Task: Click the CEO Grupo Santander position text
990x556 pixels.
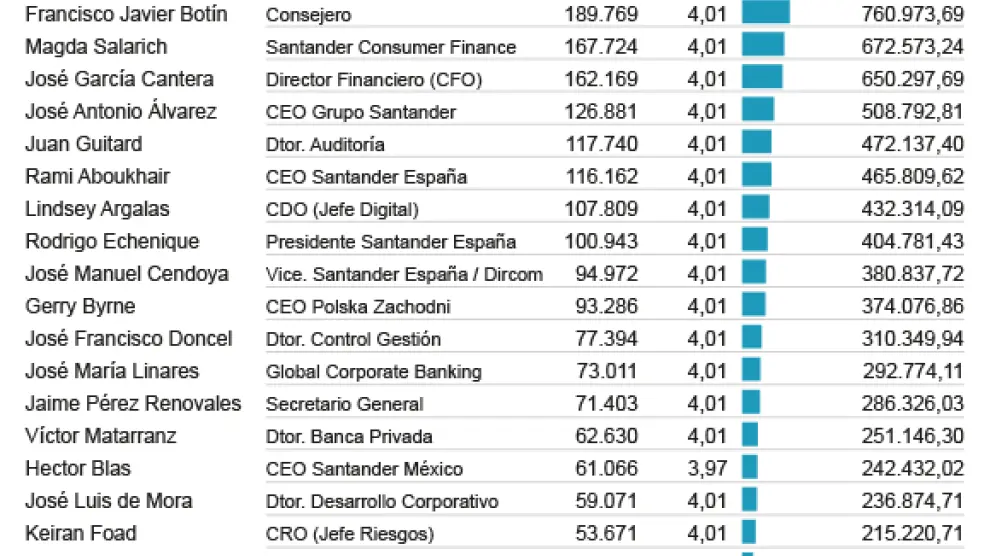Action: (361, 112)
